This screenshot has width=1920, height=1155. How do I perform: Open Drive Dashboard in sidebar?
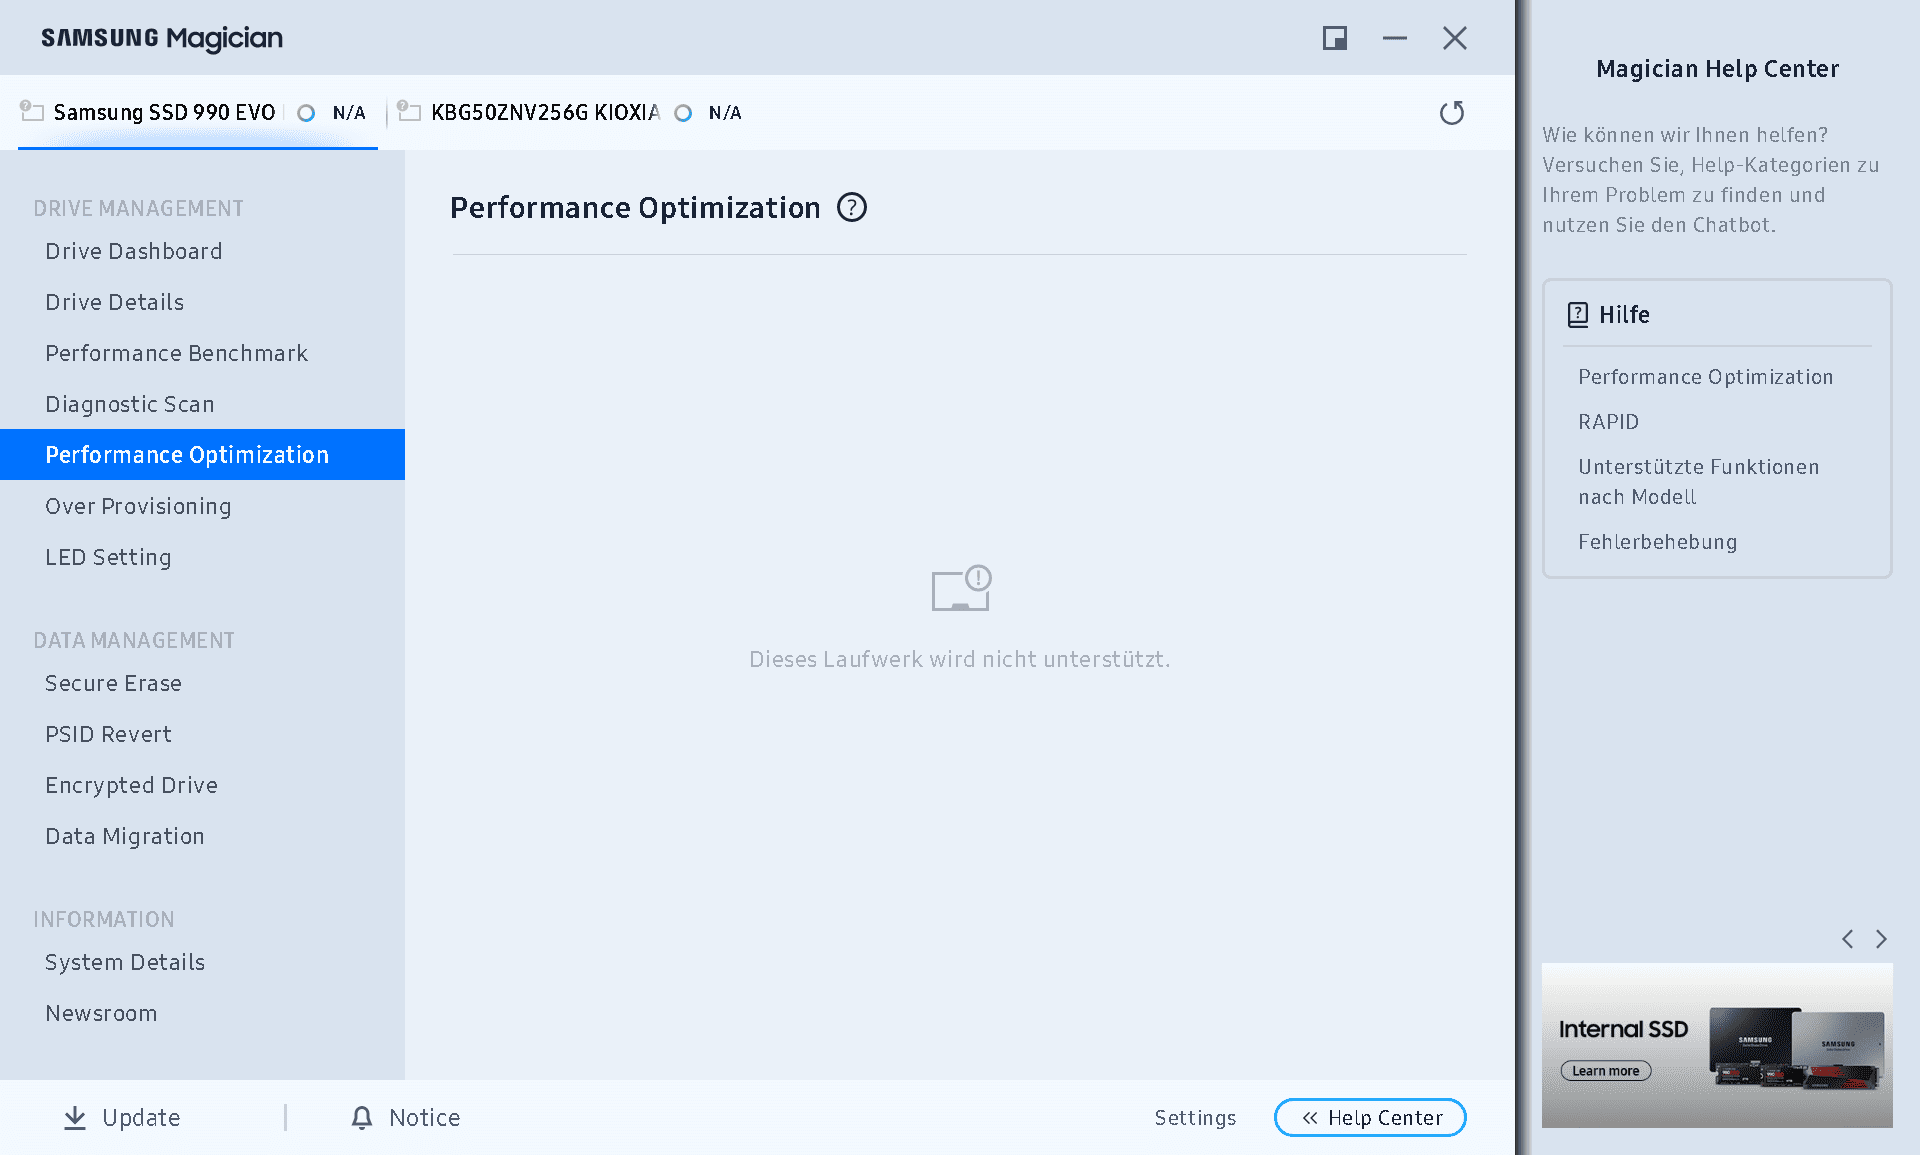coord(134,251)
